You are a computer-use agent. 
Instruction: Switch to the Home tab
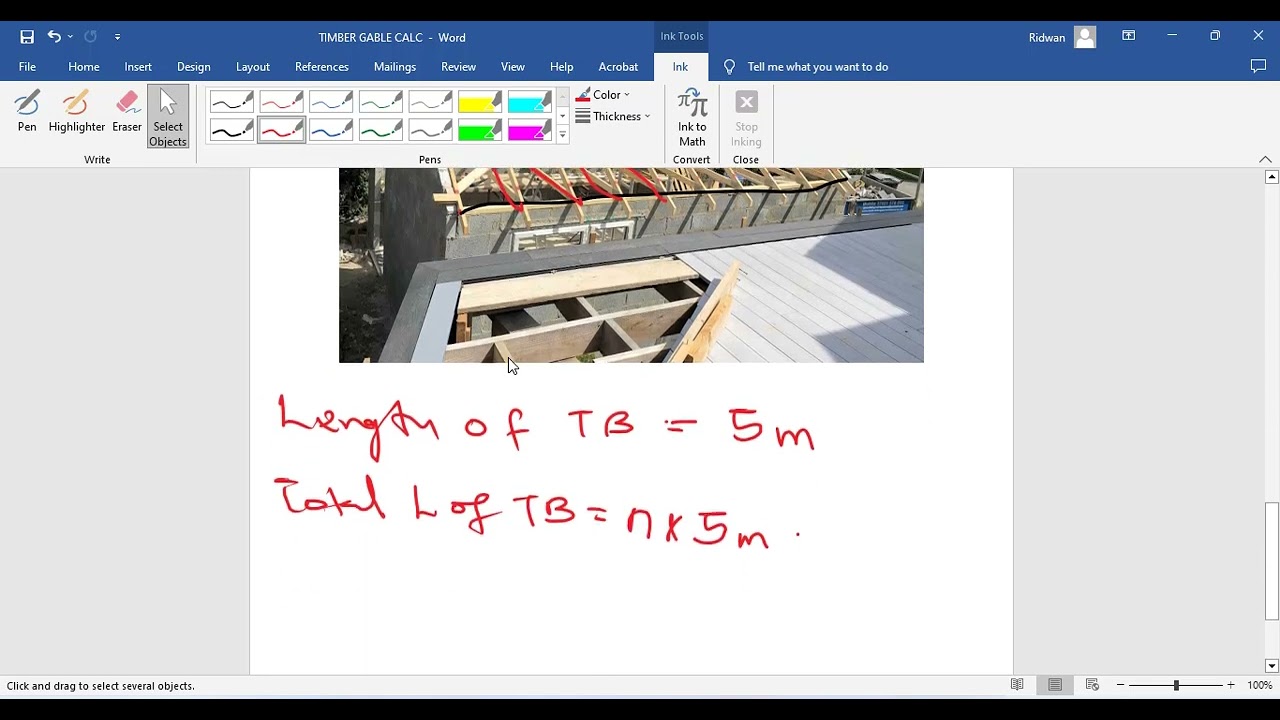click(84, 67)
